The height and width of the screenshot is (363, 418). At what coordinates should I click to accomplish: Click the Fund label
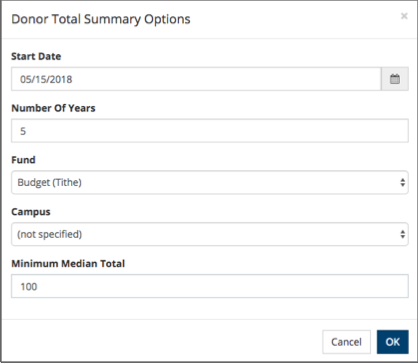coord(23,160)
